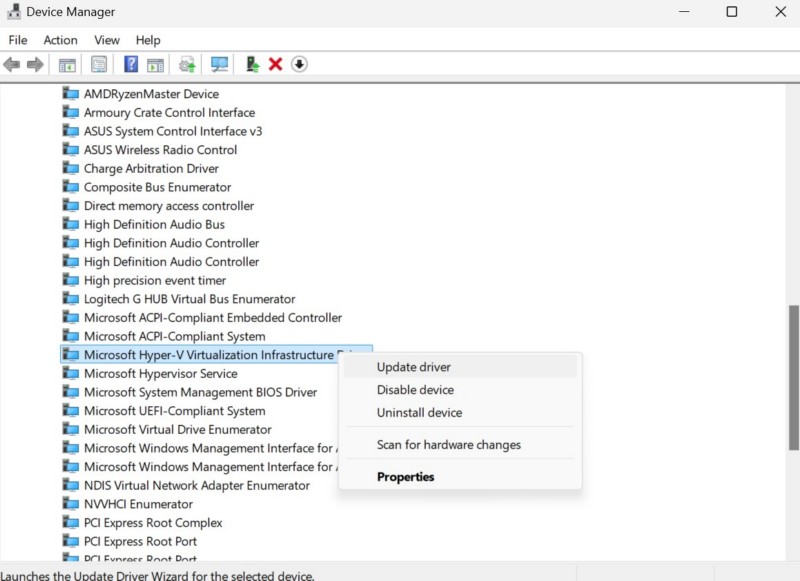
Task: Click the Disable device down-arrow icon
Action: click(299, 65)
